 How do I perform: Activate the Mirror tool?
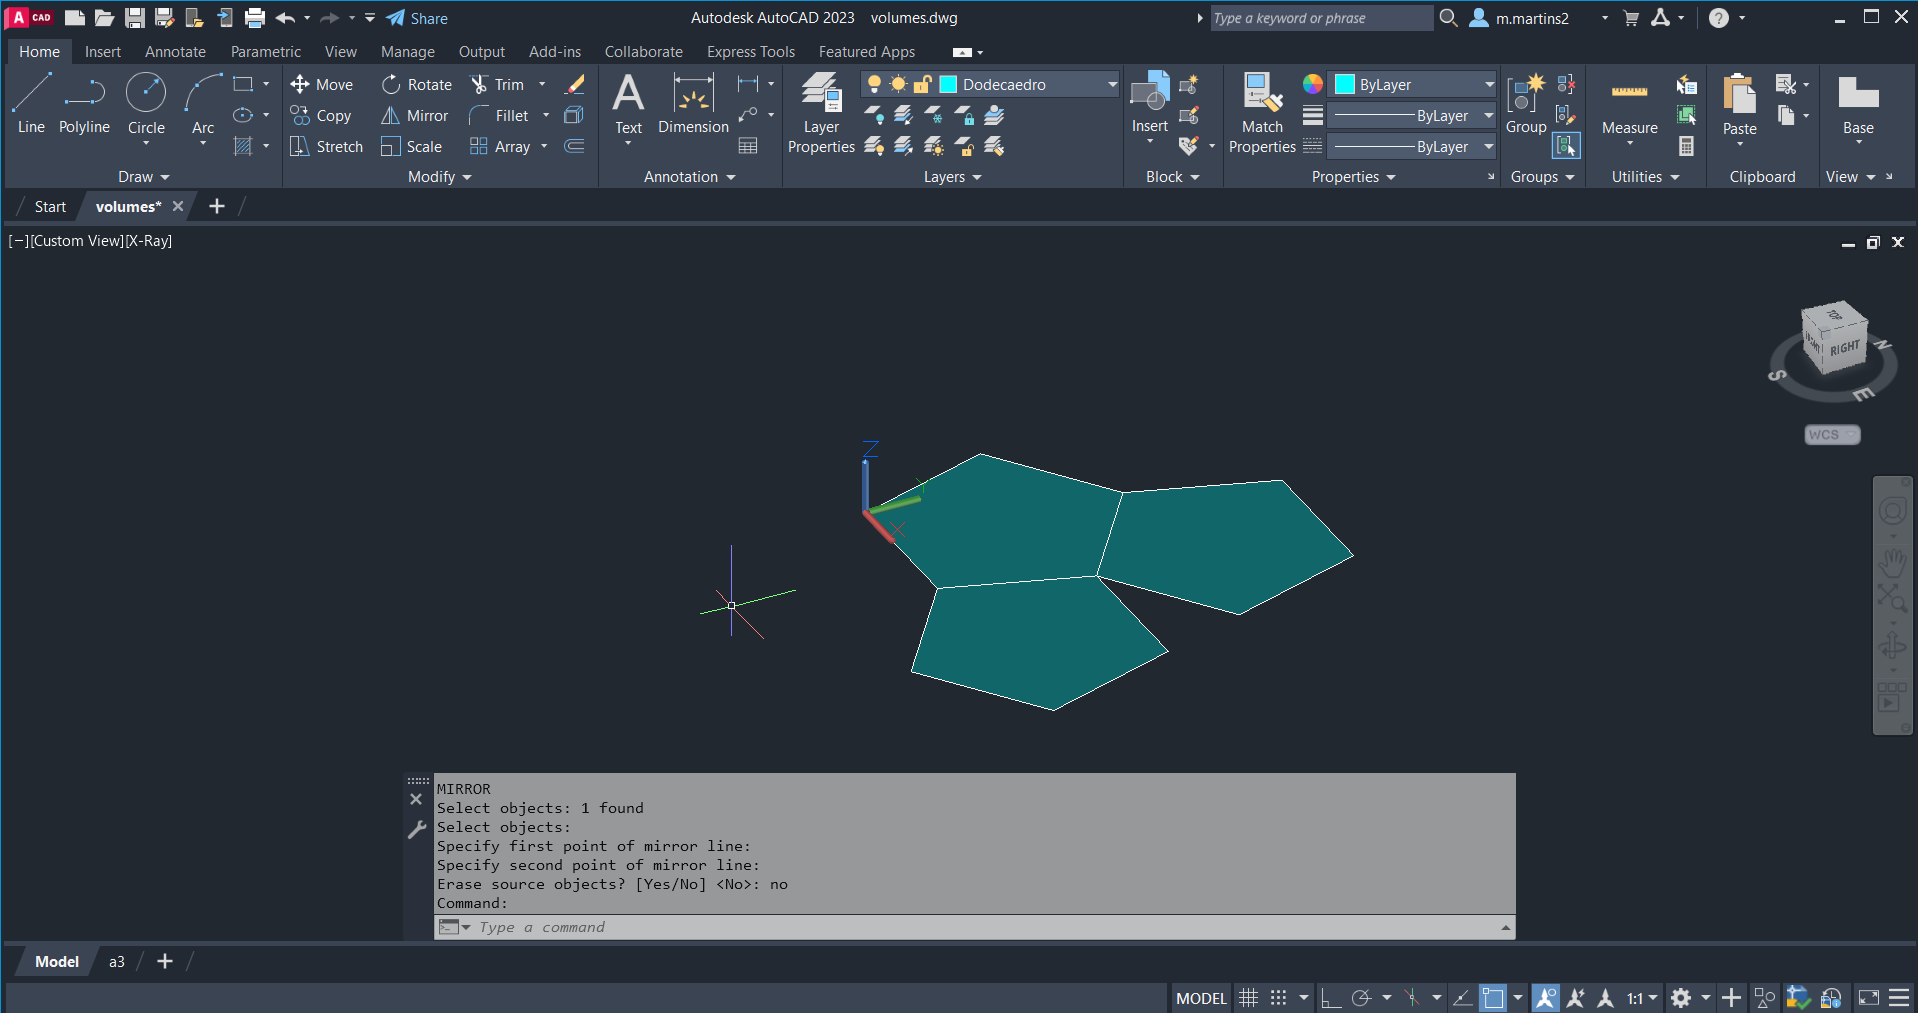414,116
